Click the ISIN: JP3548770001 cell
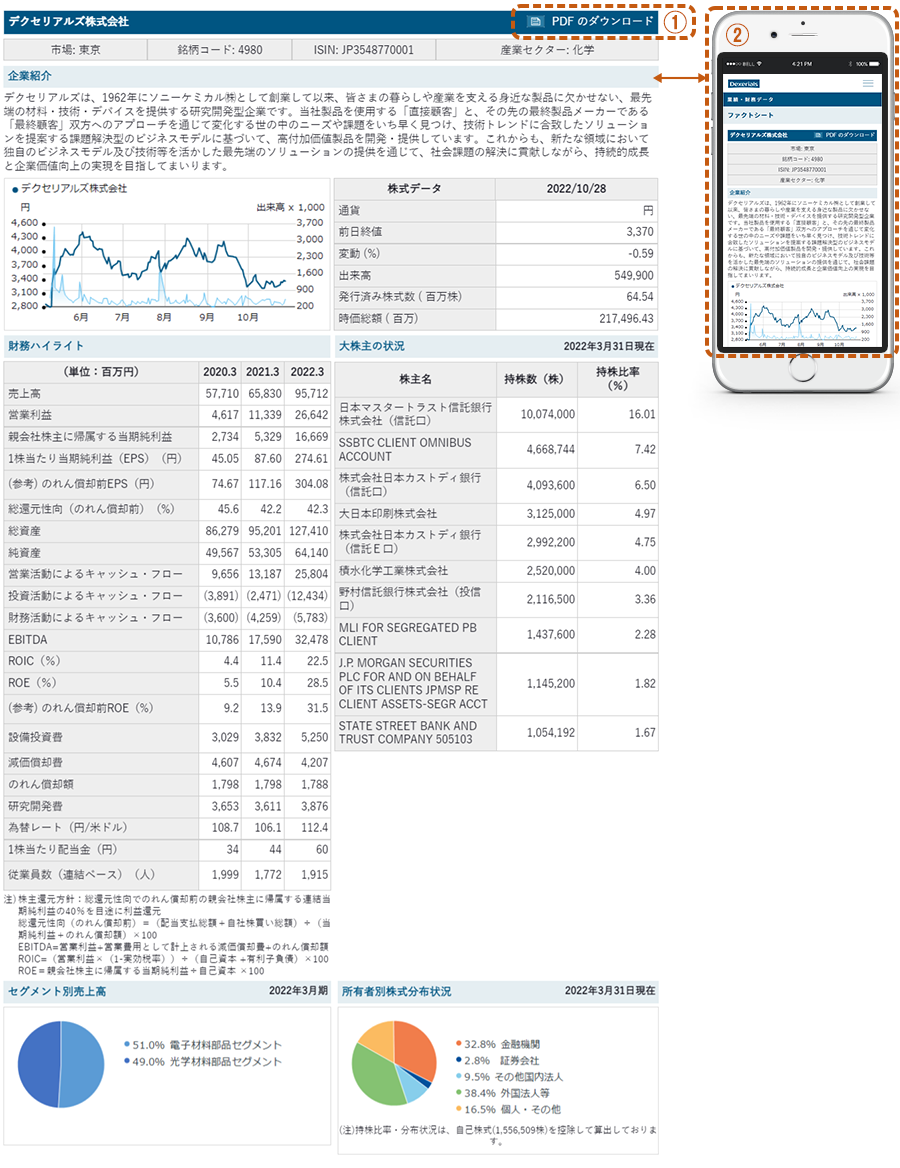This screenshot has height=1168, width=900. click(364, 50)
